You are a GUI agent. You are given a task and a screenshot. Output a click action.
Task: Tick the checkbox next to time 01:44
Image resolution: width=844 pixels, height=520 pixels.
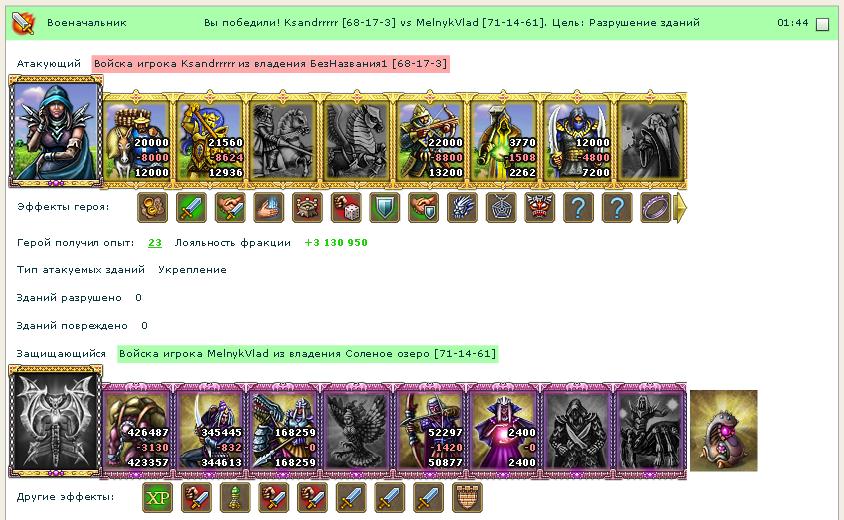[822, 24]
